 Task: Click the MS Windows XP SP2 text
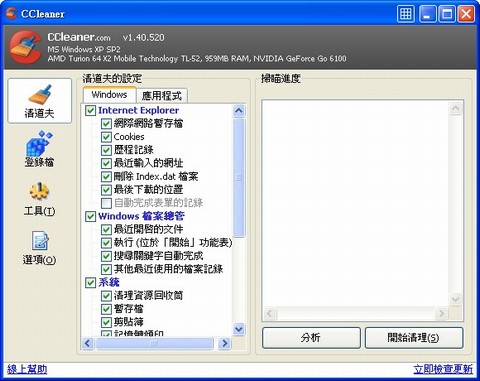point(84,49)
